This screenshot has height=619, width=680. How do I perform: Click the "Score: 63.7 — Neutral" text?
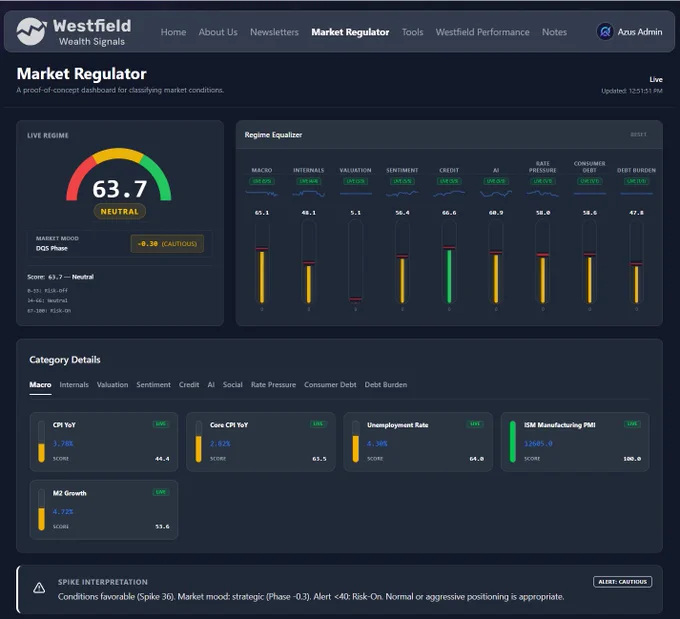click(60, 277)
